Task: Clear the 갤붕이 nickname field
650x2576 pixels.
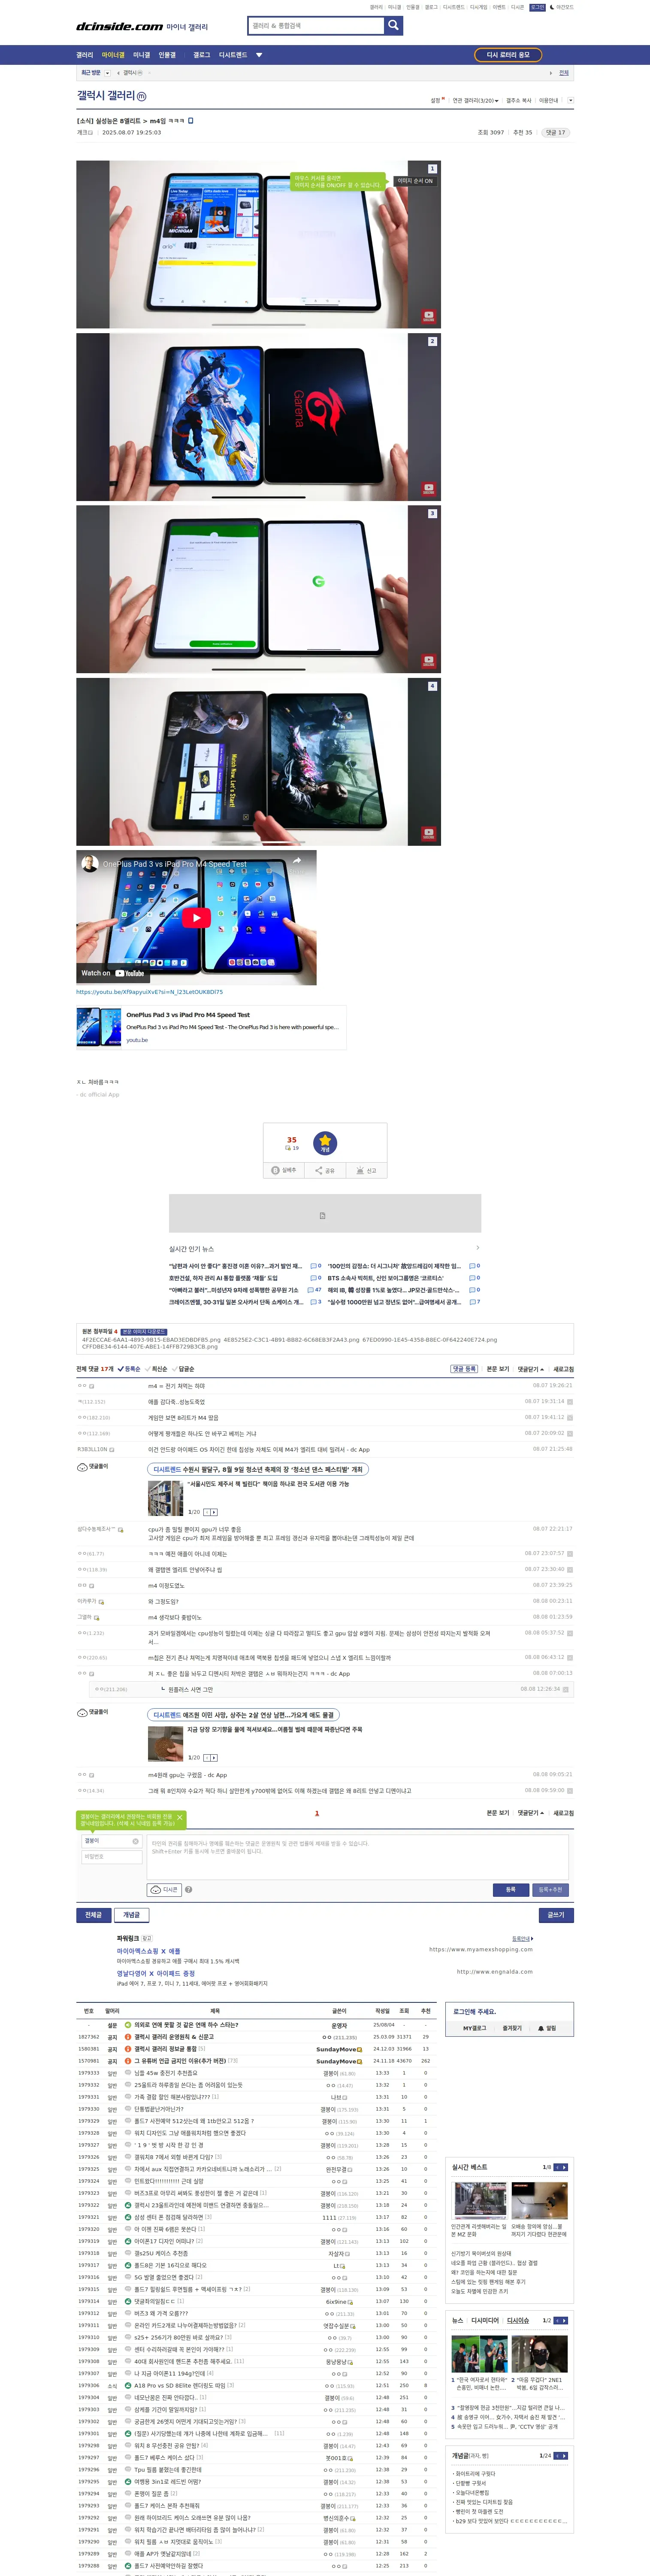Action: pyautogui.click(x=135, y=1841)
